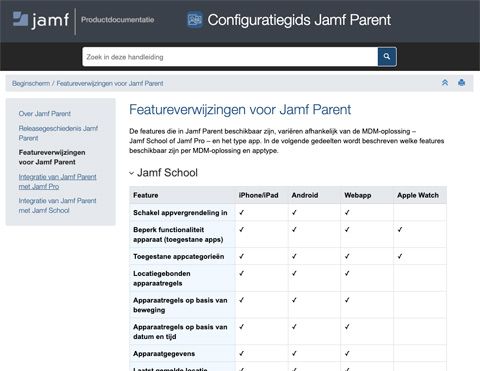Click the Jamf School section heading

tap(167, 173)
